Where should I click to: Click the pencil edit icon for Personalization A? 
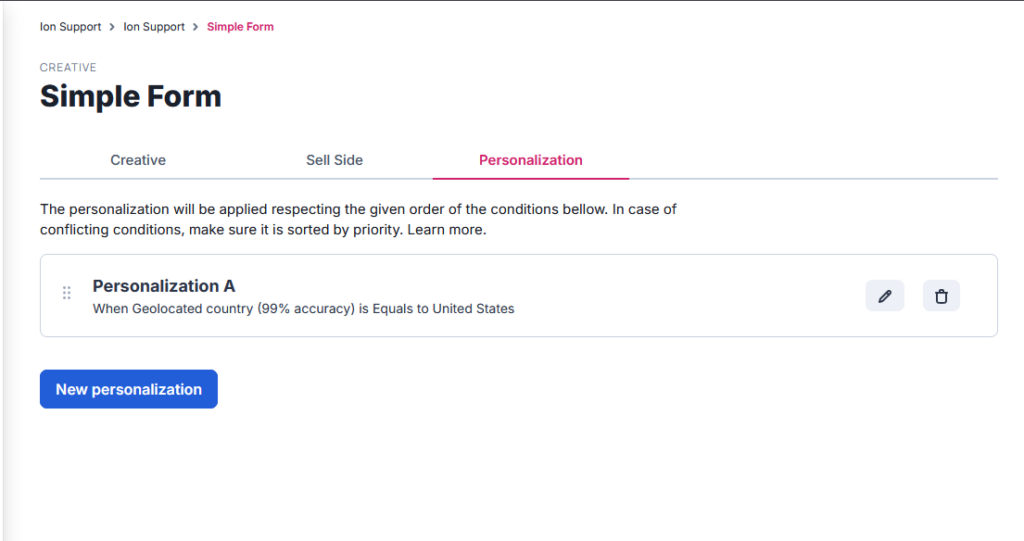tap(884, 296)
